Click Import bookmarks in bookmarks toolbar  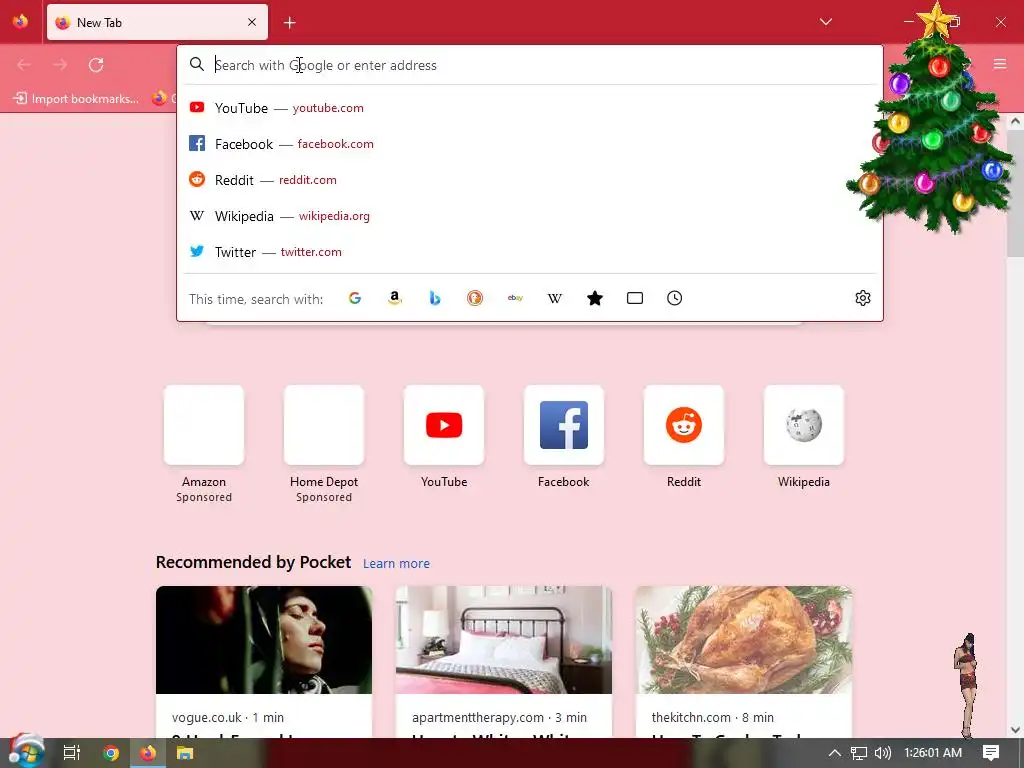click(x=77, y=99)
